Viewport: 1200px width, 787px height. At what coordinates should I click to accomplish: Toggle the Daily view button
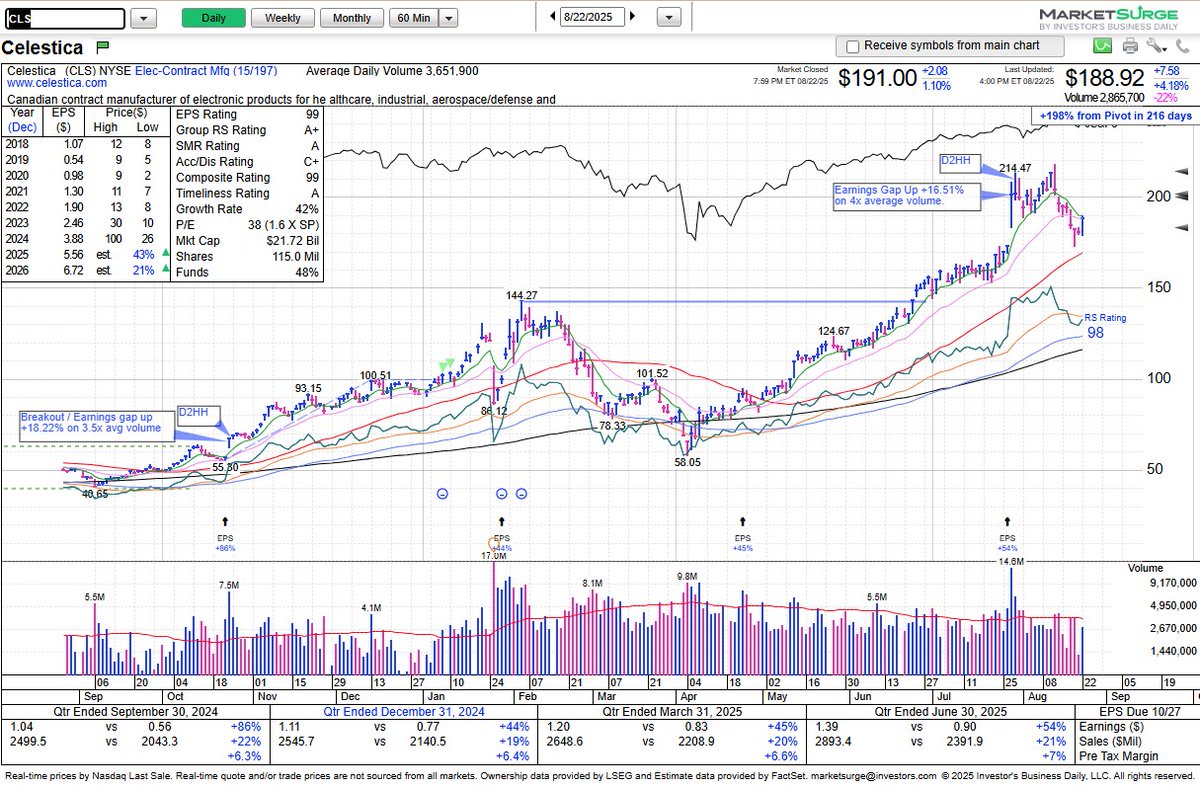click(212, 18)
